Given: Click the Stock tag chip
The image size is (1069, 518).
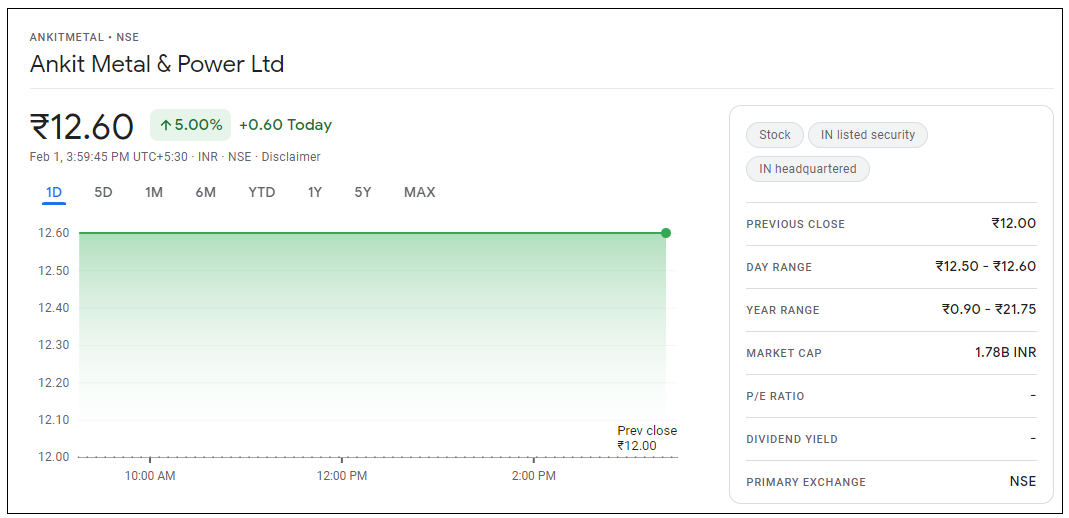Looking at the screenshot, I should (x=774, y=135).
